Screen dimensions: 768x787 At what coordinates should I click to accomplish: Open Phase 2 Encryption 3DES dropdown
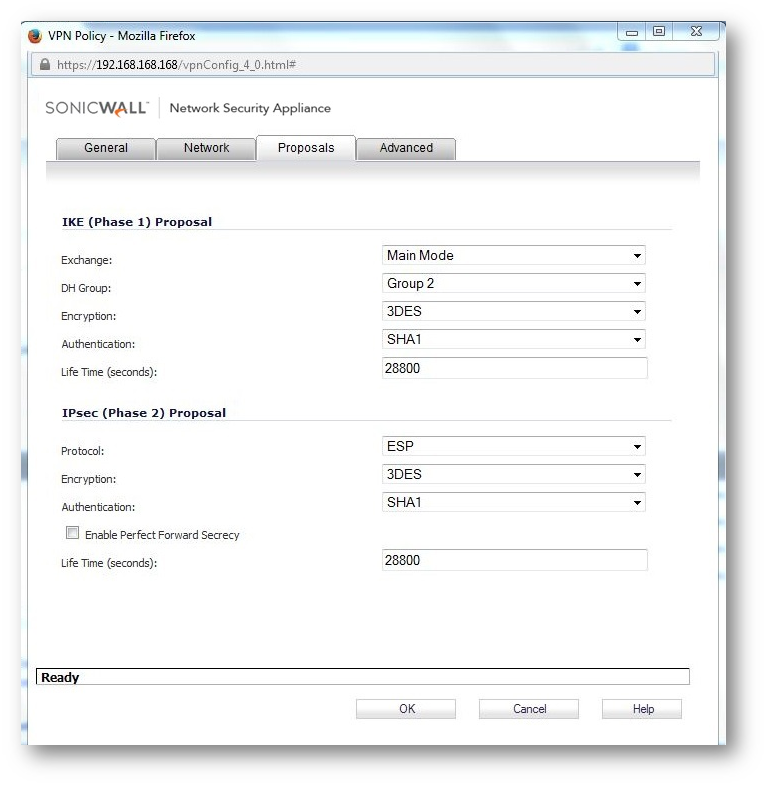514,475
